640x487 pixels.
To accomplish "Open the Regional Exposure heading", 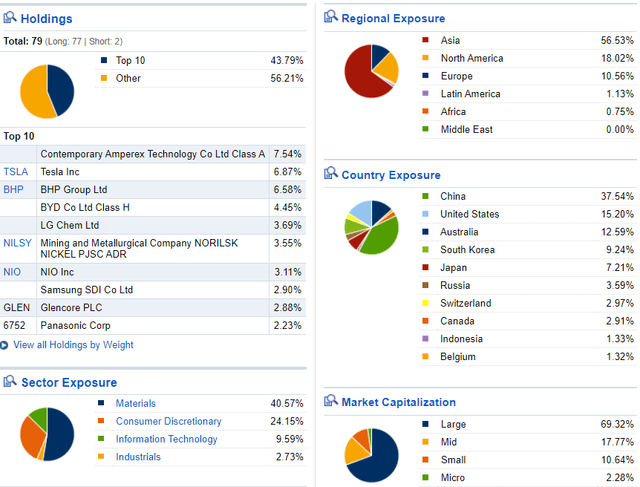I will click(x=393, y=18).
